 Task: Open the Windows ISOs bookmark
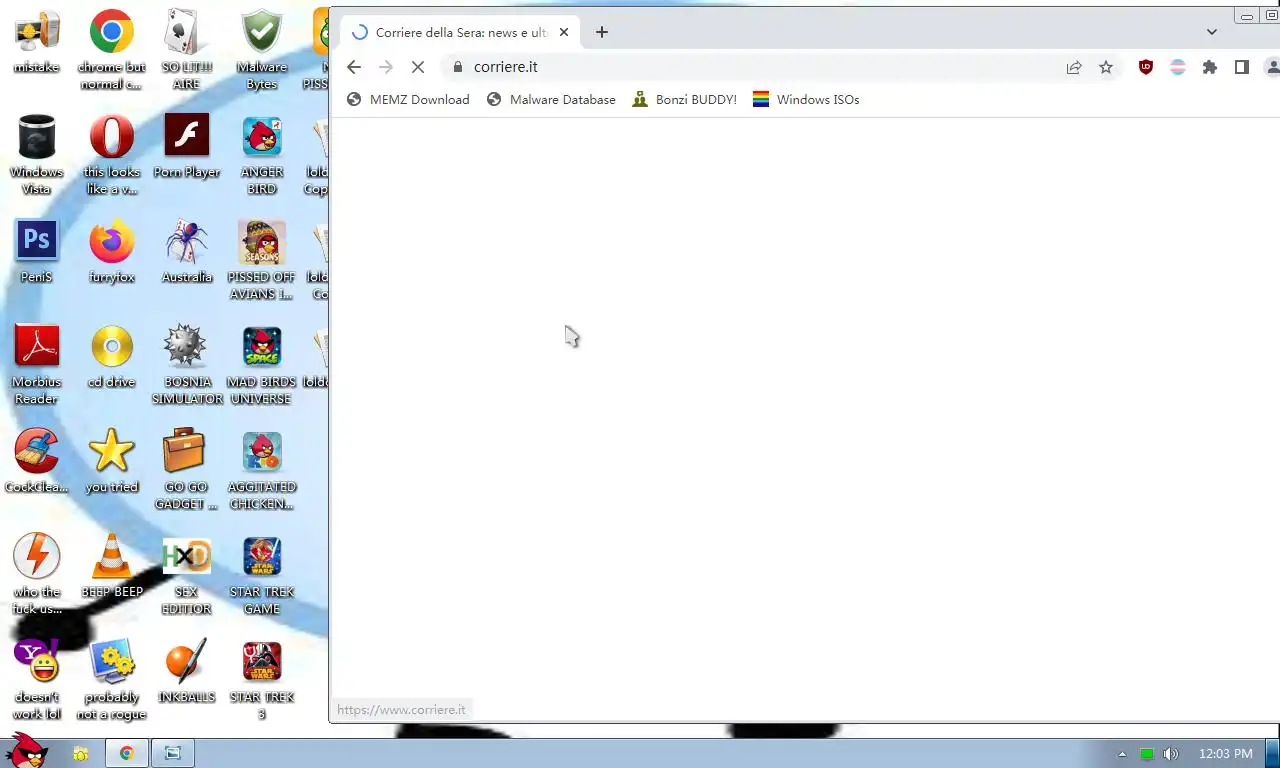coord(806,100)
